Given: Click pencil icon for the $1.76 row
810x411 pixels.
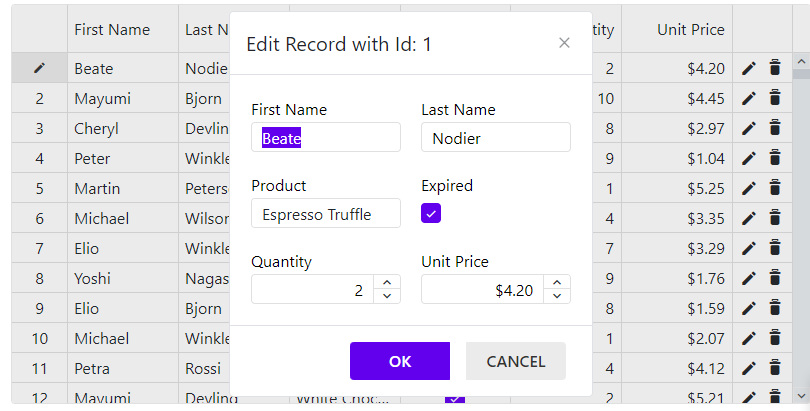Looking at the screenshot, I should (749, 278).
